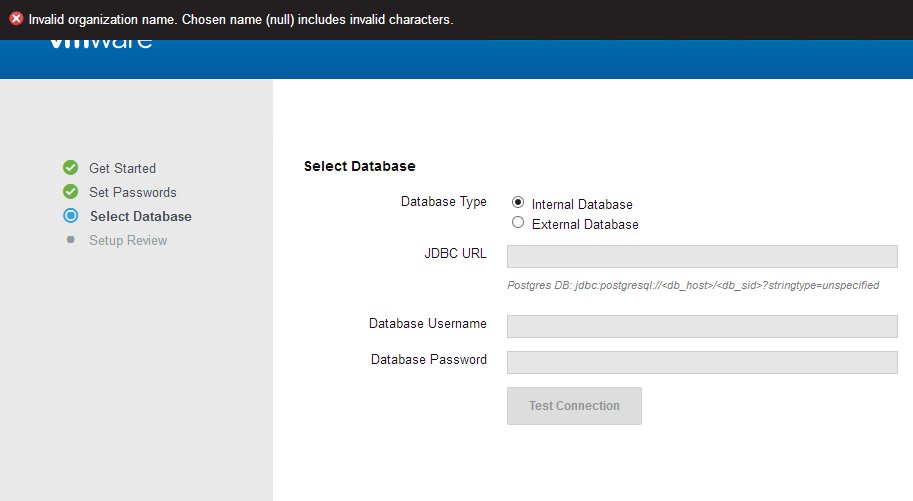
Task: Go to the Set Passwords wizard step
Action: [x=132, y=192]
